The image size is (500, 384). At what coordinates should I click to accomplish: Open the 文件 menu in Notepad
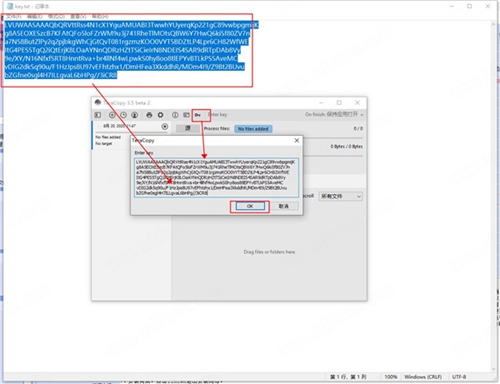pyautogui.click(x=14, y=16)
